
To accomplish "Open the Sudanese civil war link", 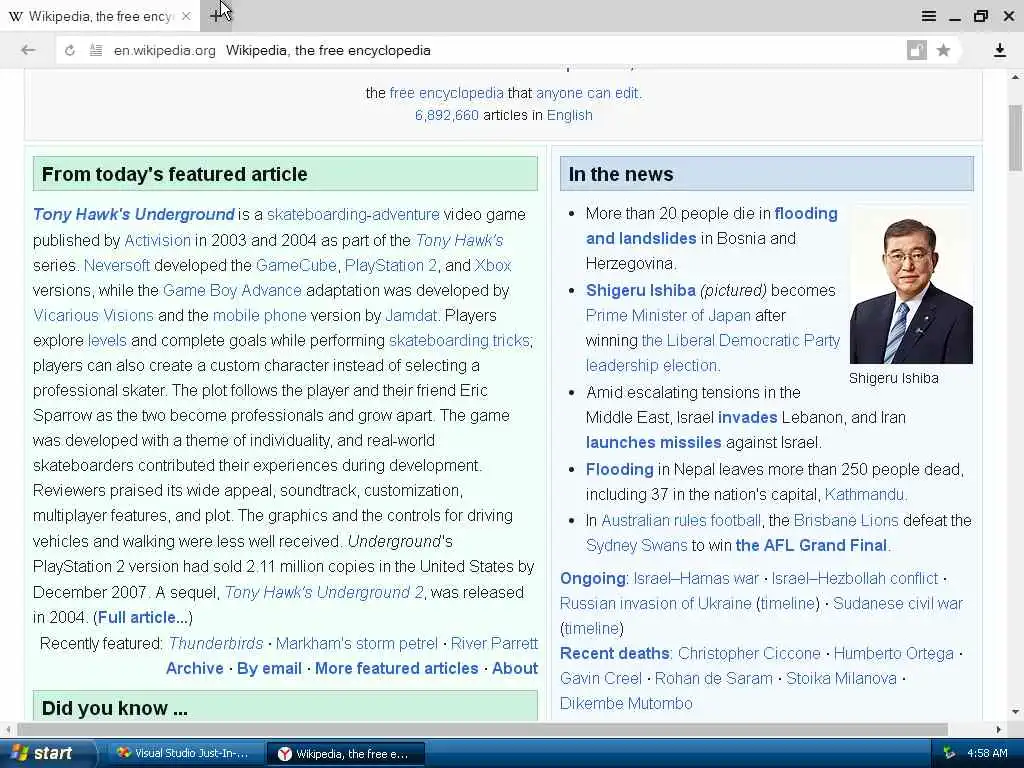I will (x=898, y=603).
